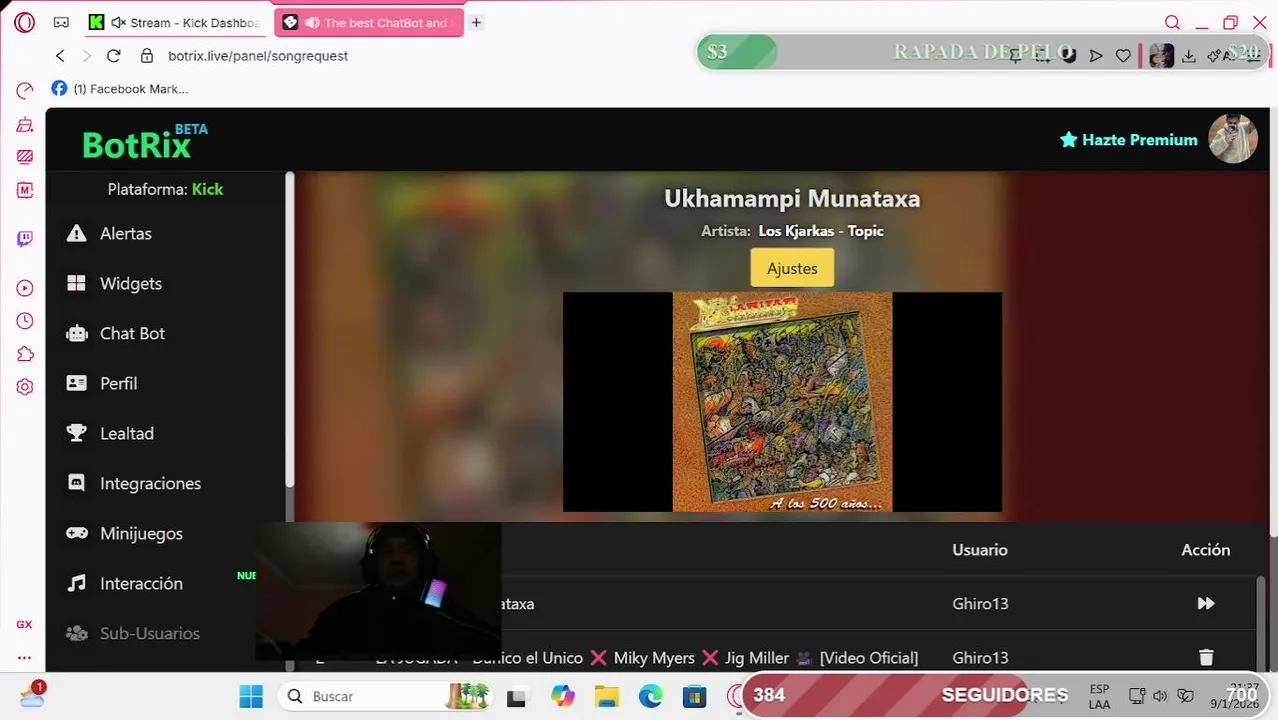Unmute the Kick Dashboard tab speaker icon
Viewport: 1278px width, 720px height.
click(118, 22)
